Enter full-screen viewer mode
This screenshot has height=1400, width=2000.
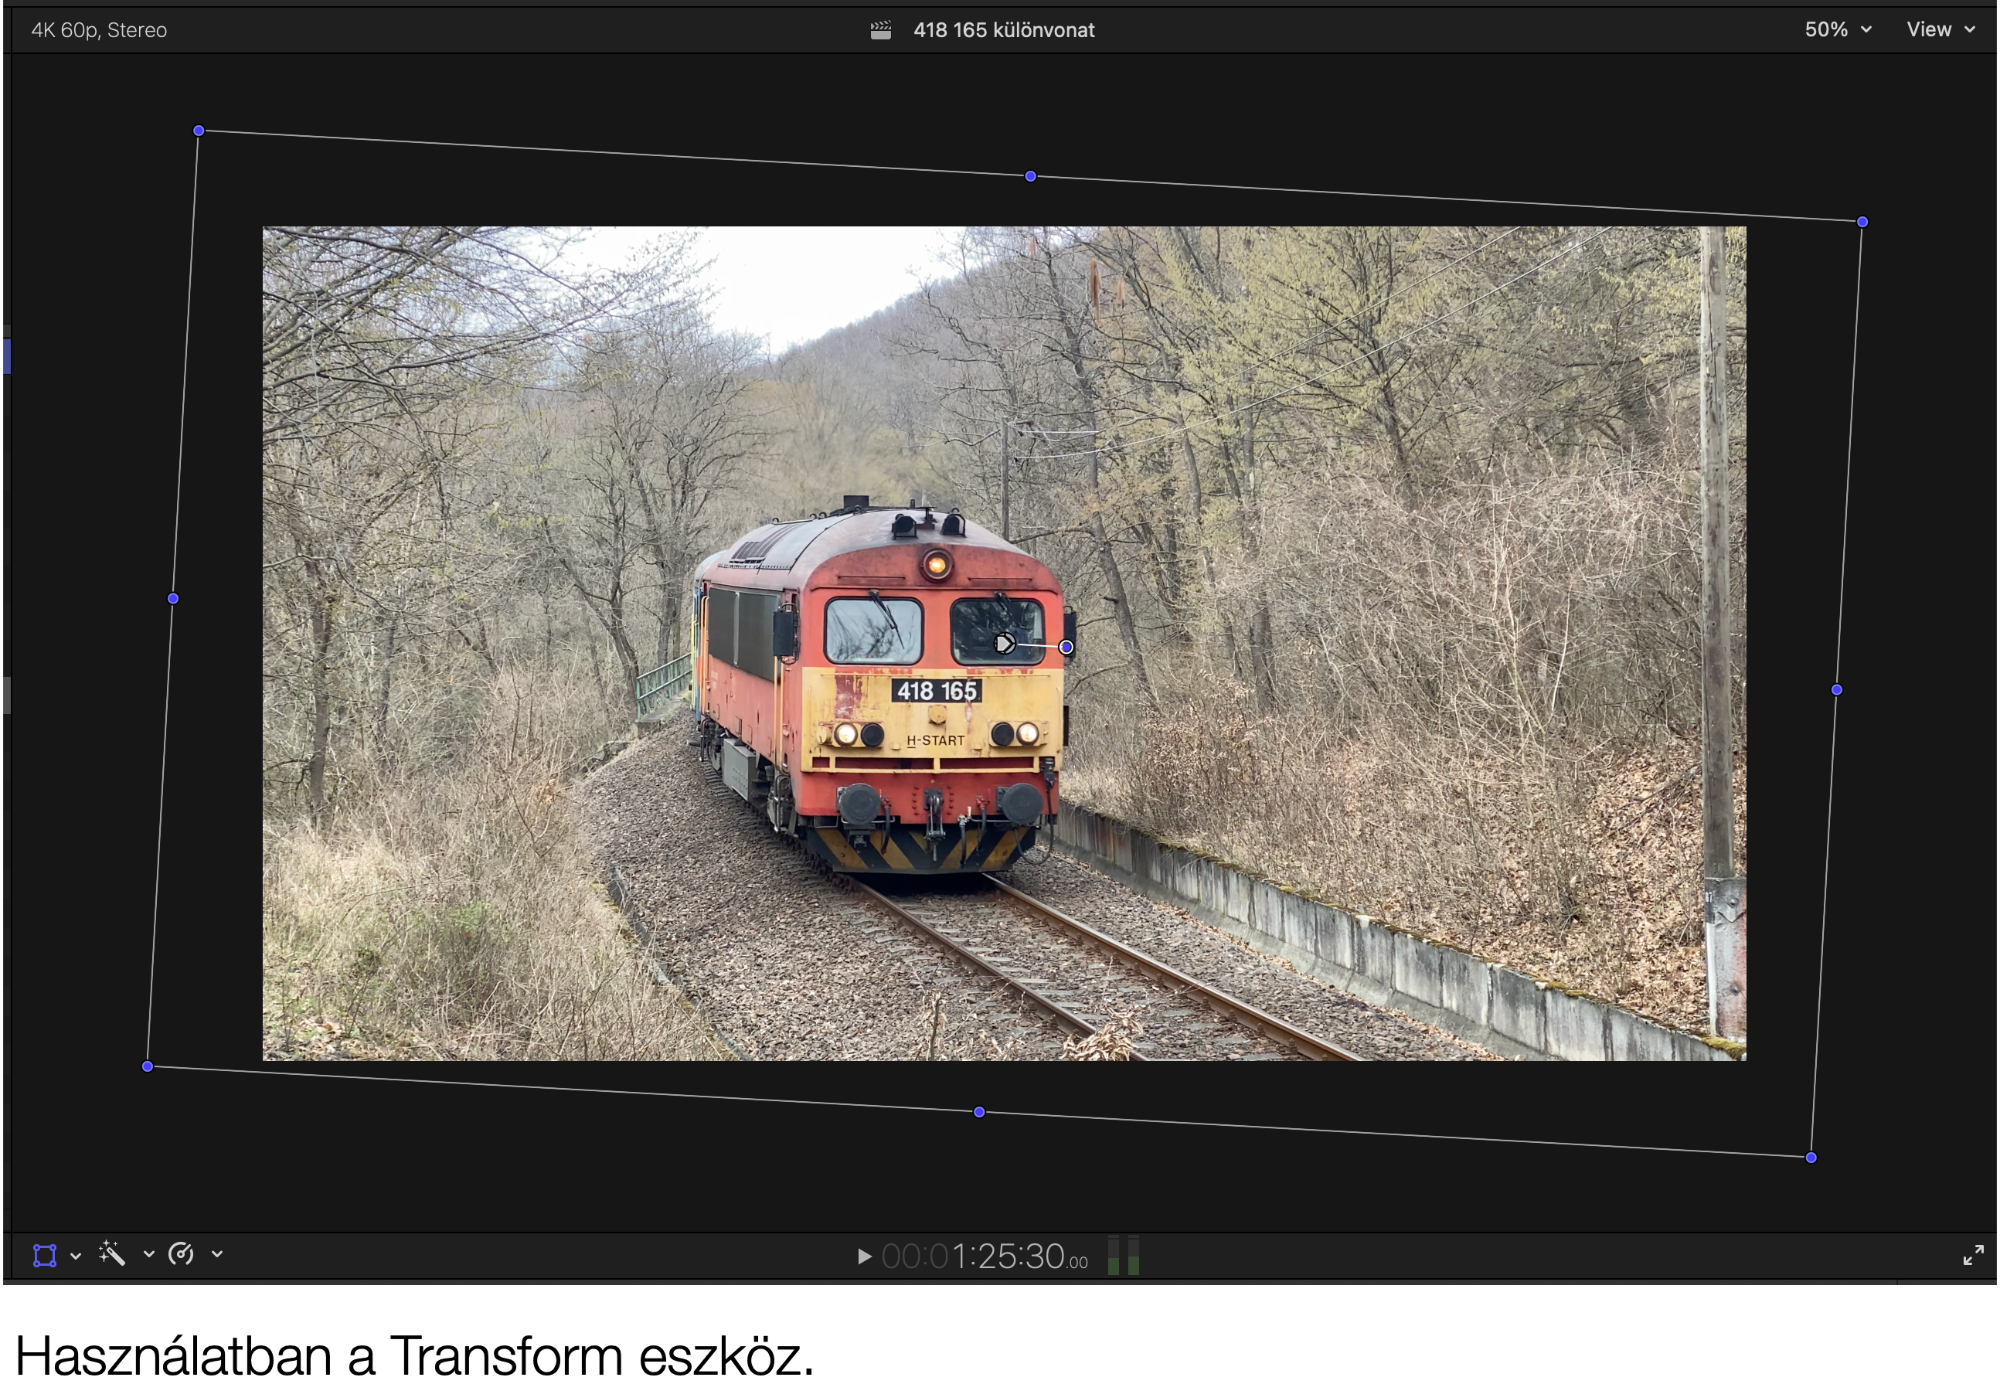pos(1973,1255)
